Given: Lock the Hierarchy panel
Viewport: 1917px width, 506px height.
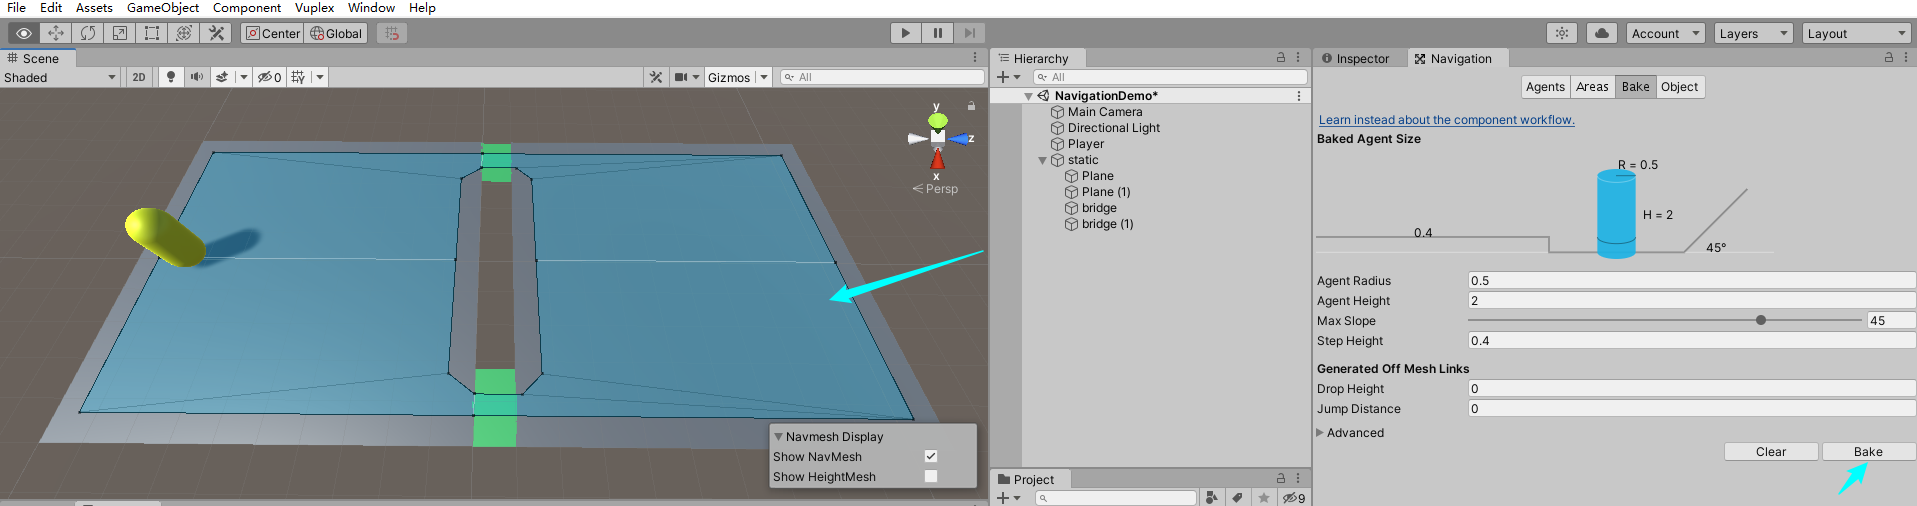Looking at the screenshot, I should click(x=1281, y=58).
